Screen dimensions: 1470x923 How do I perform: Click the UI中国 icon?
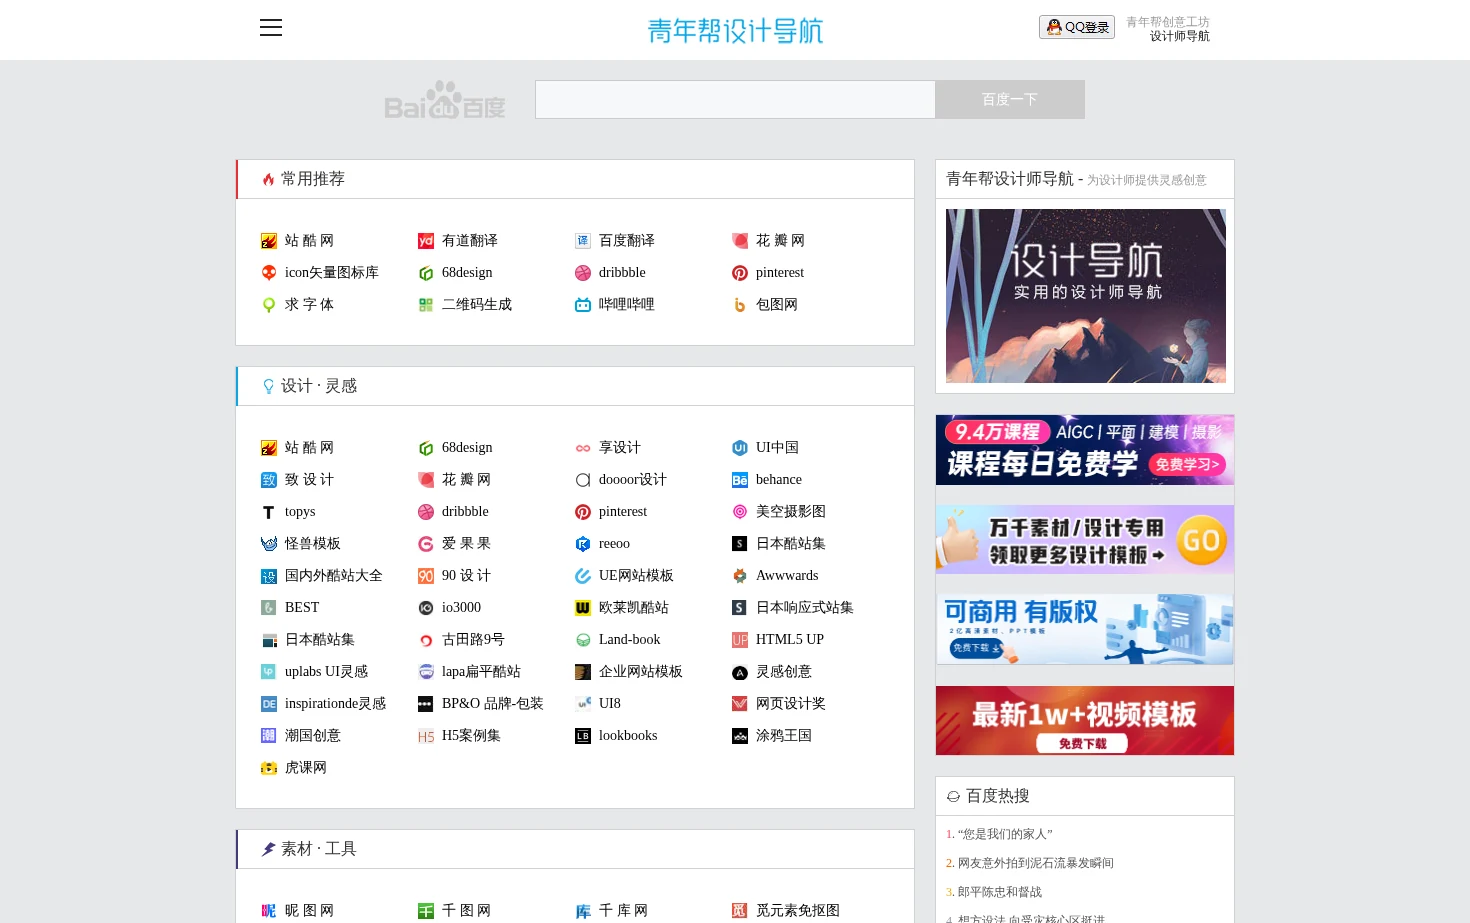(x=740, y=448)
